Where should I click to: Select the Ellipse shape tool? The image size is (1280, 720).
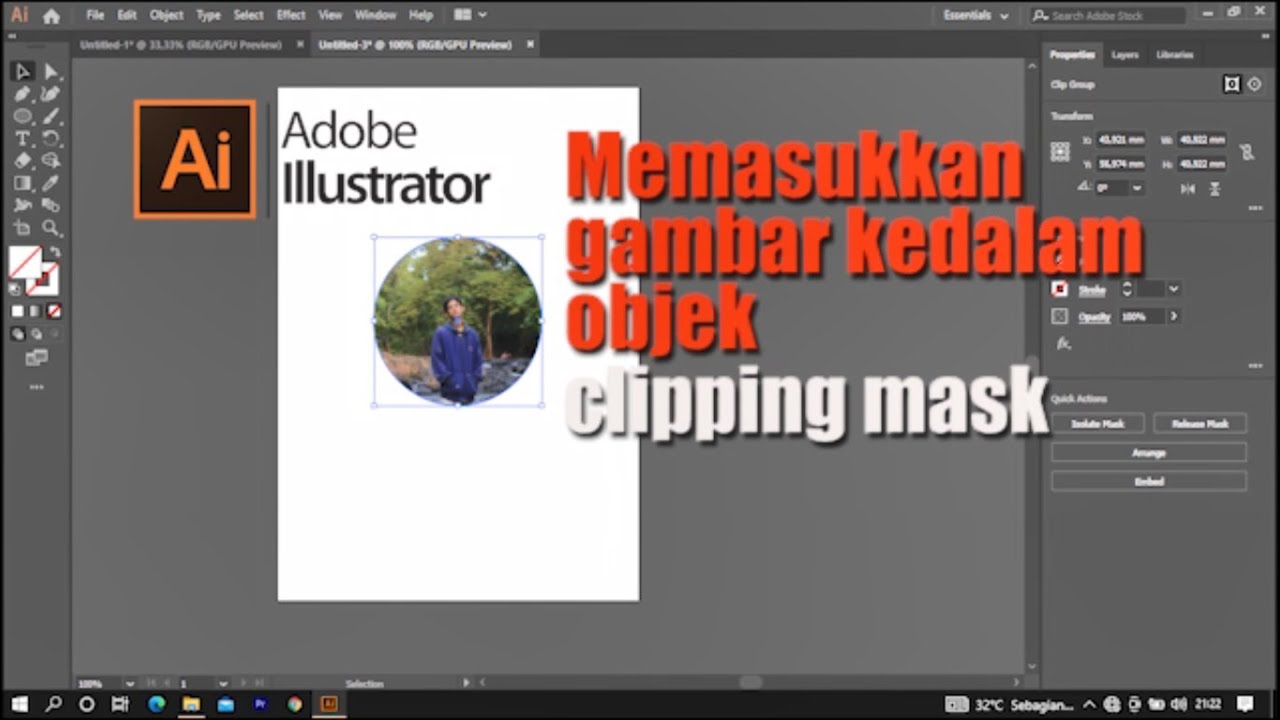click(x=22, y=116)
